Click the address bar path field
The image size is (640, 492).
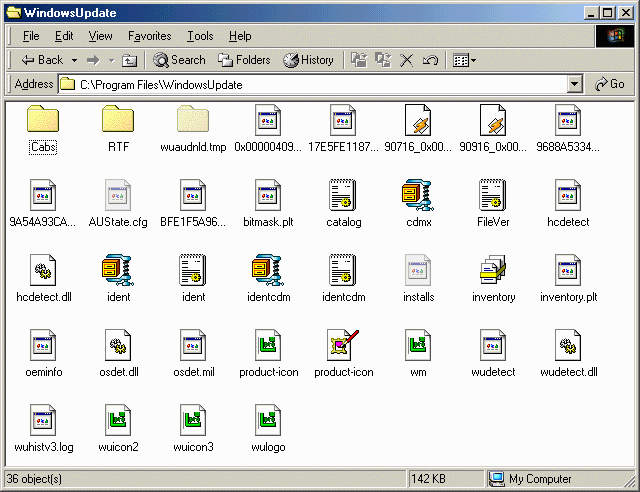[x=313, y=85]
